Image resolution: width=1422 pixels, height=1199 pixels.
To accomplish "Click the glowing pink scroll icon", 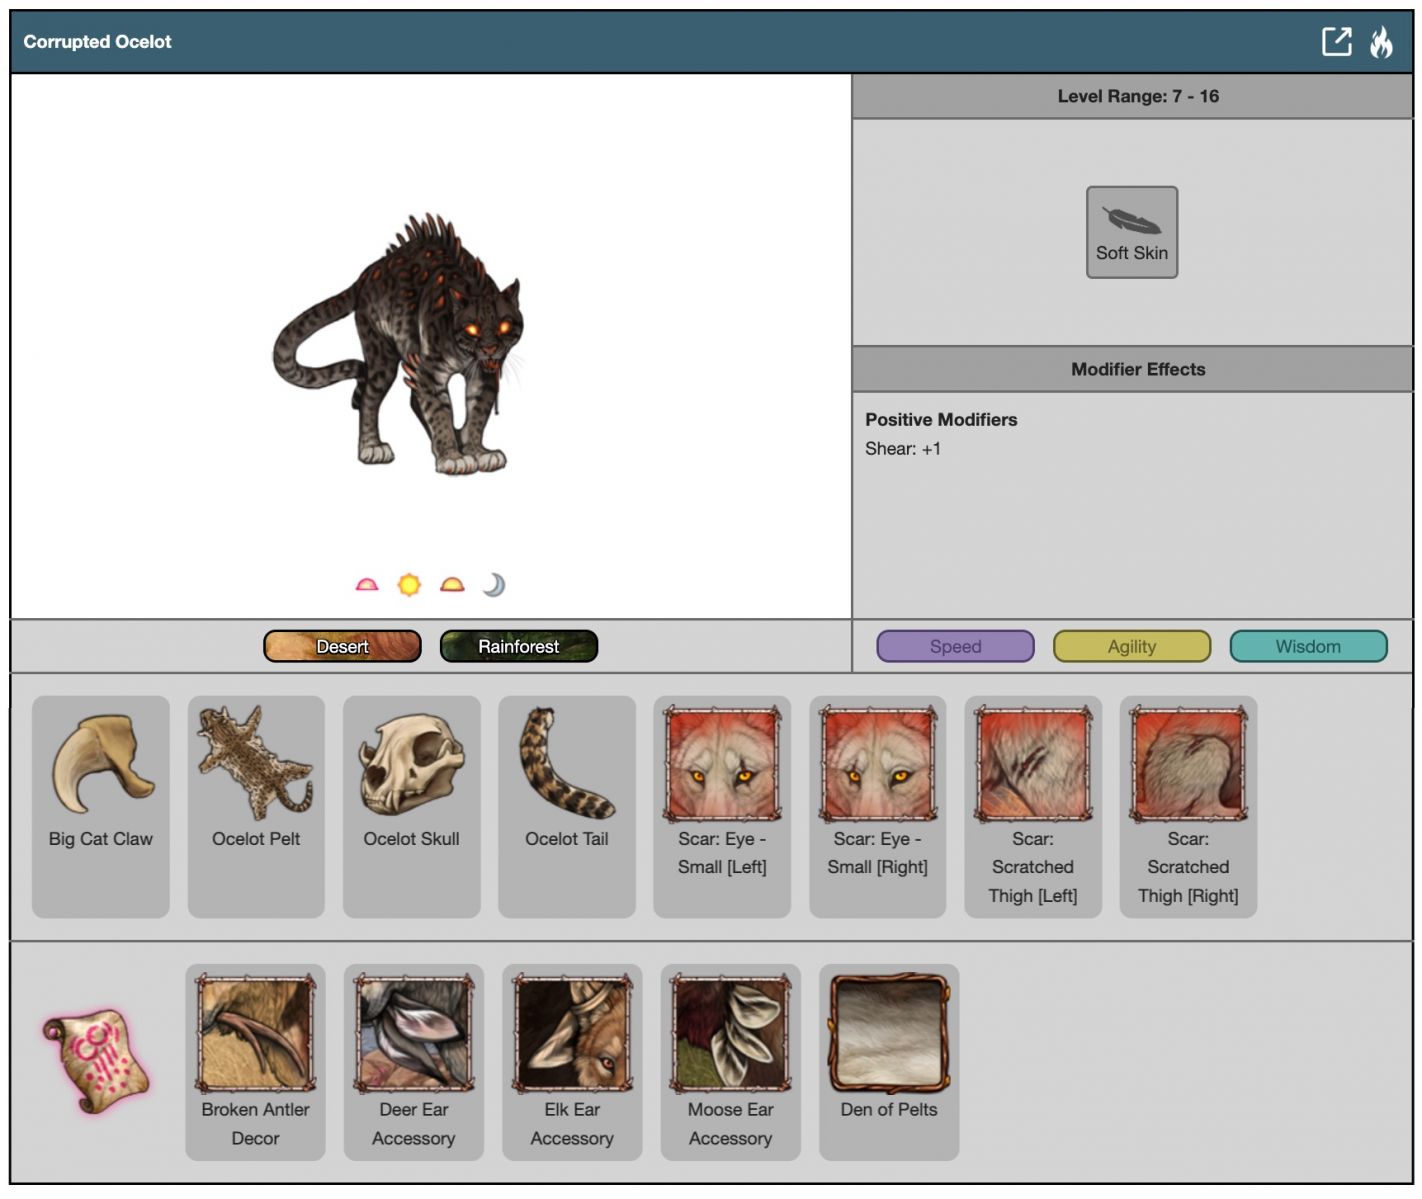I will [x=96, y=1061].
